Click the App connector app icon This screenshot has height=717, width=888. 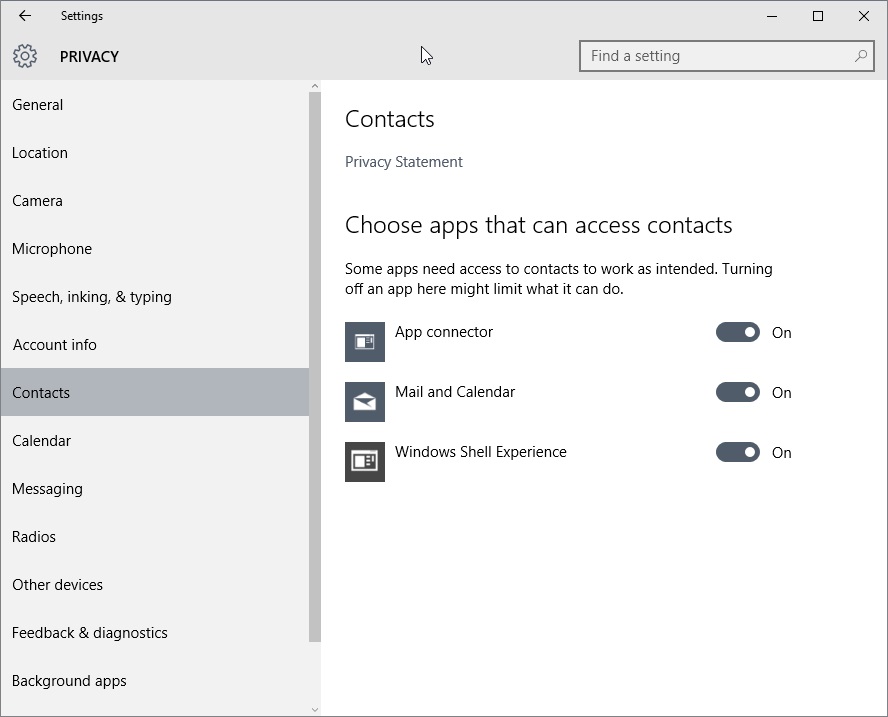(x=365, y=342)
